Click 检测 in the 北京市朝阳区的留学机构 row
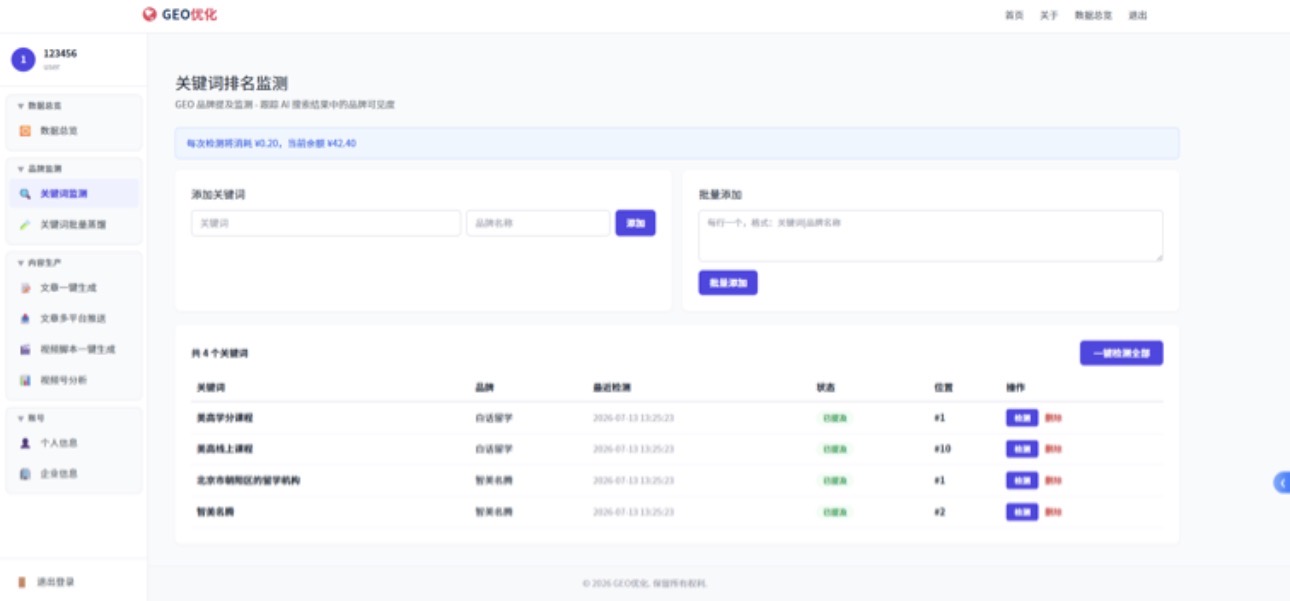The width and height of the screenshot is (1290, 601). [x=1022, y=481]
